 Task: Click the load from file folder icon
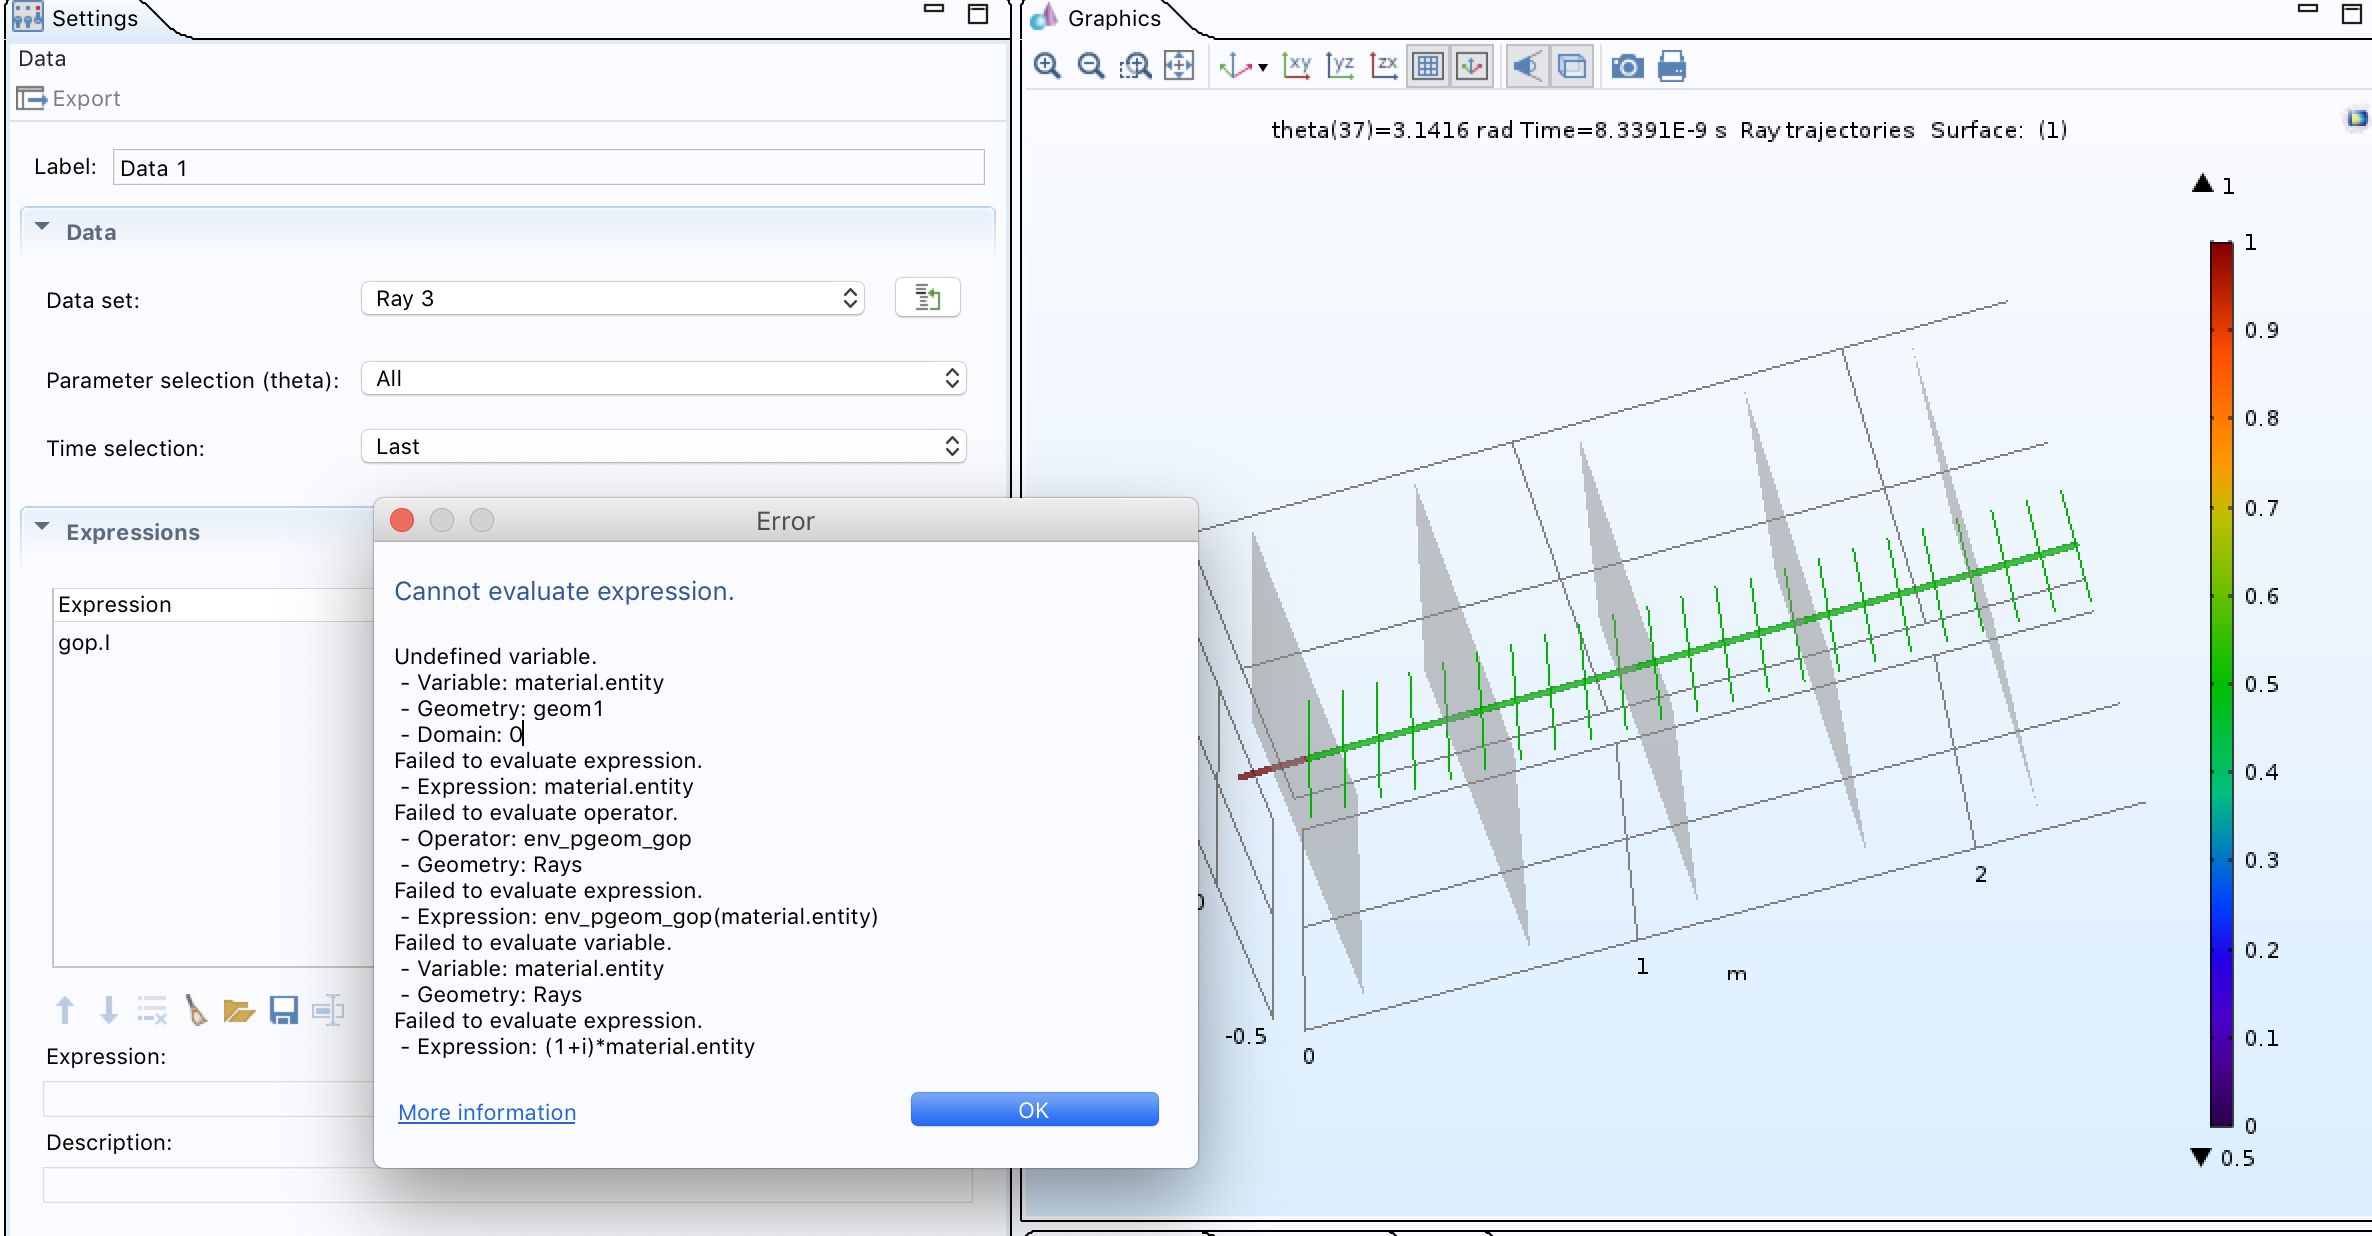(239, 1010)
